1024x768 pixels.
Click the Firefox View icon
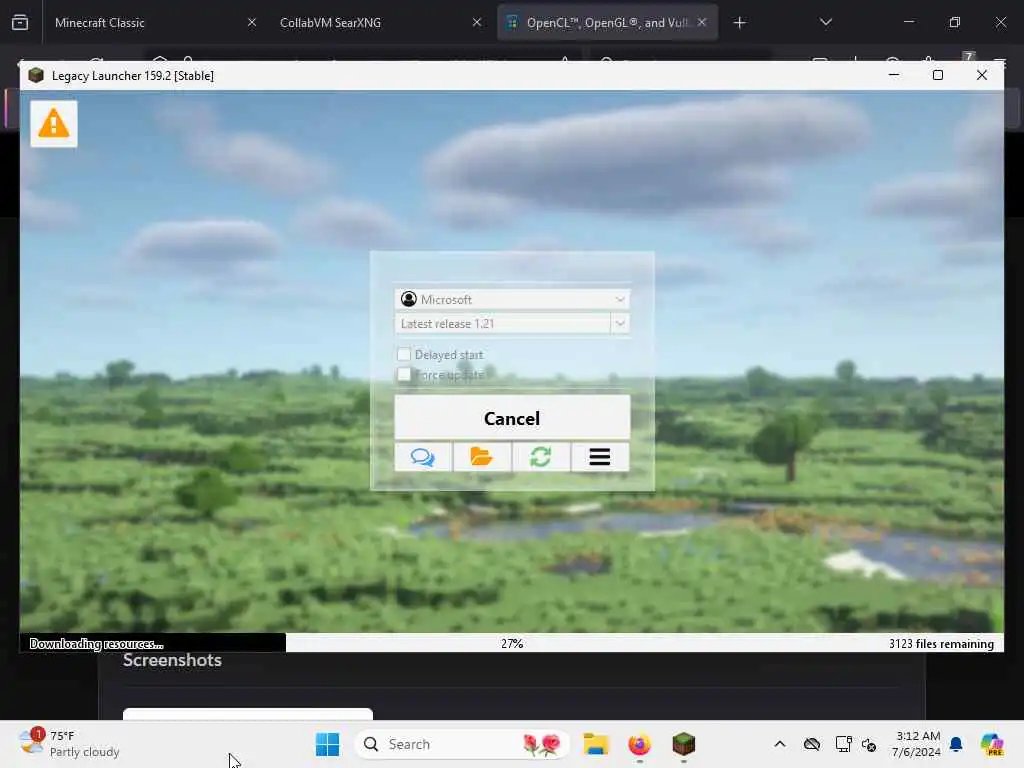pyautogui.click(x=20, y=22)
